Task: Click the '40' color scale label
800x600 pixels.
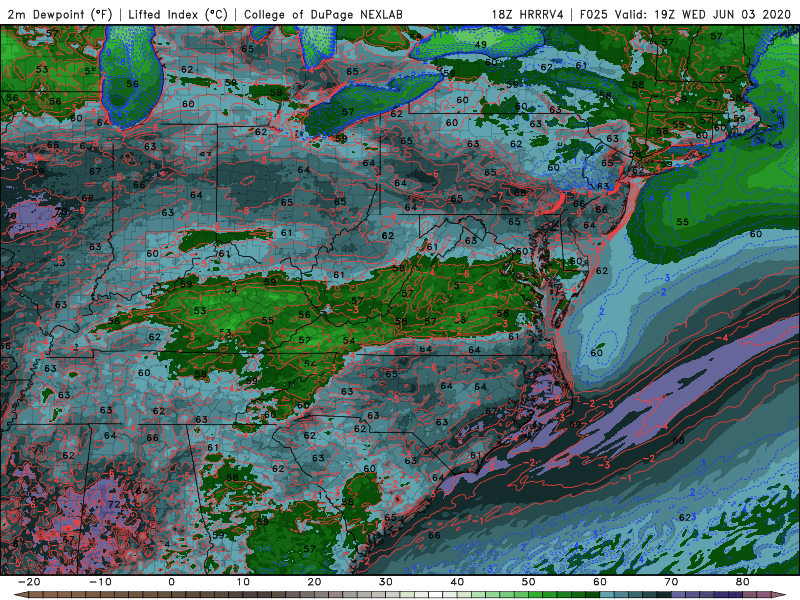Action: click(457, 582)
